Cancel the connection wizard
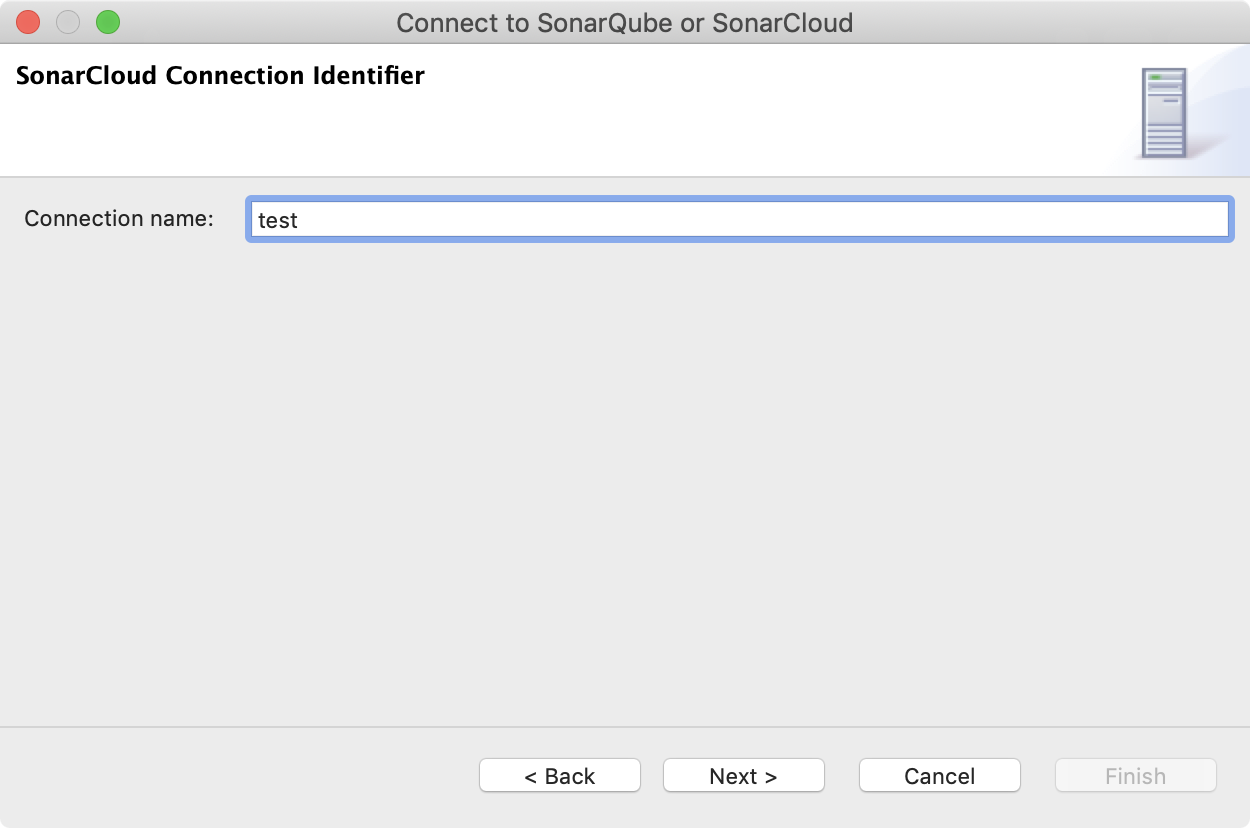Image resolution: width=1250 pixels, height=828 pixels. point(939,775)
